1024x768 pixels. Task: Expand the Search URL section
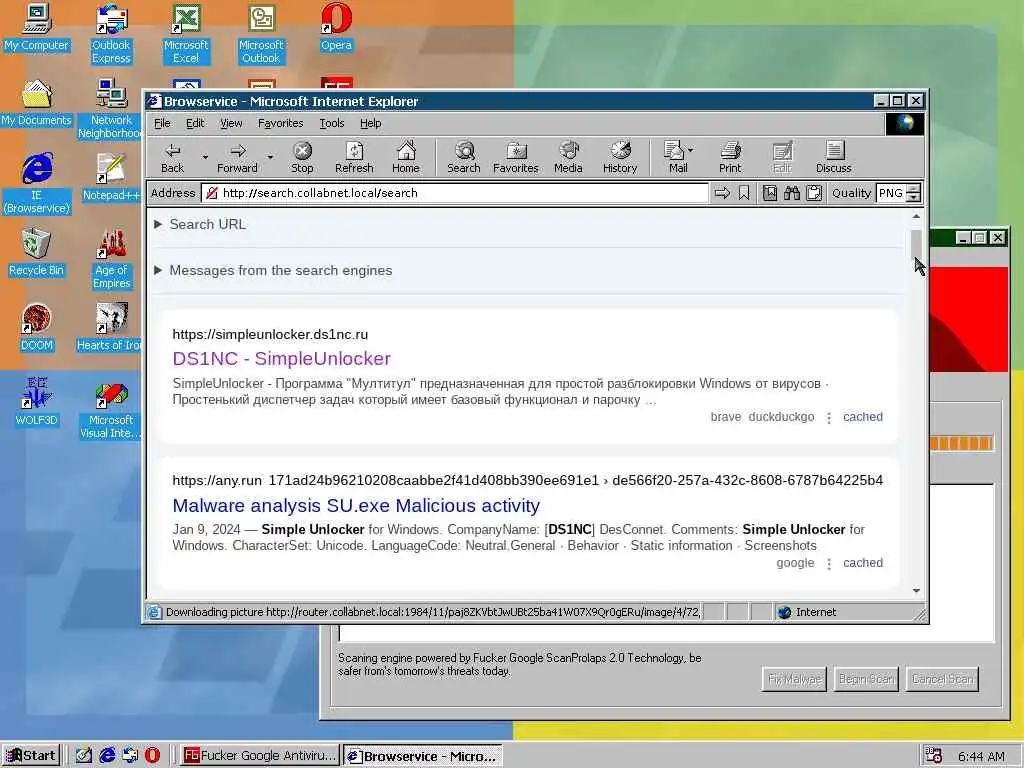tap(200, 224)
